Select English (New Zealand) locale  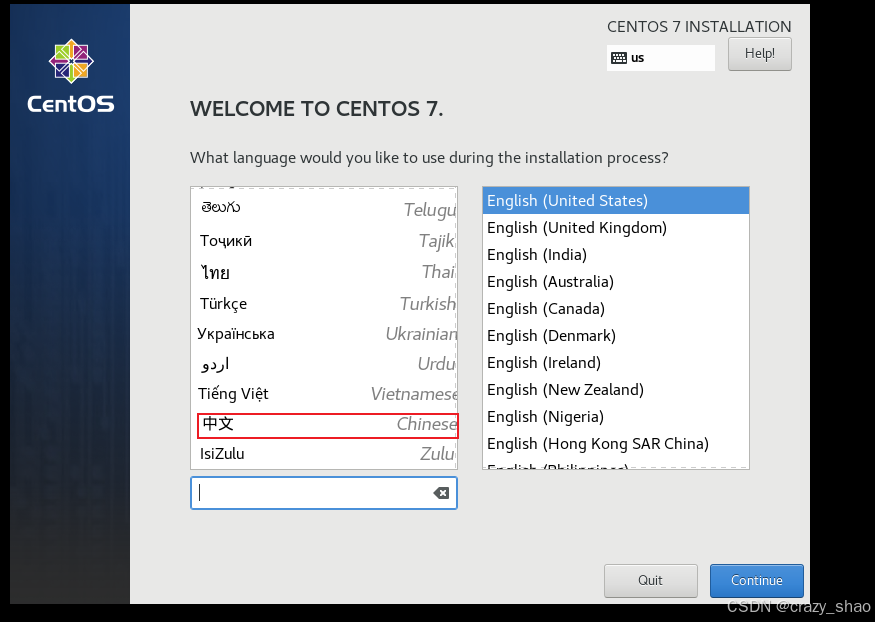(x=616, y=390)
